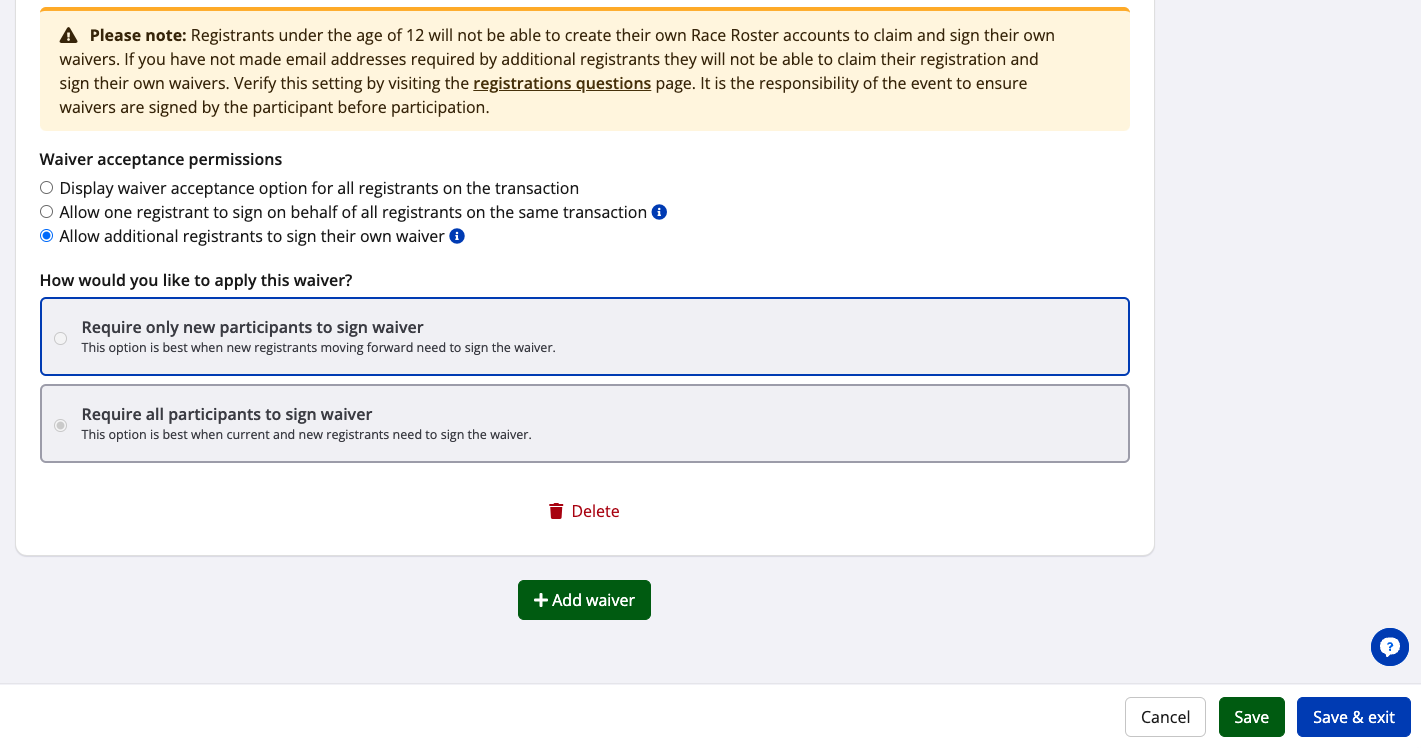Click the plus icon on Add waiver
The width and height of the screenshot is (1421, 748).
point(540,600)
